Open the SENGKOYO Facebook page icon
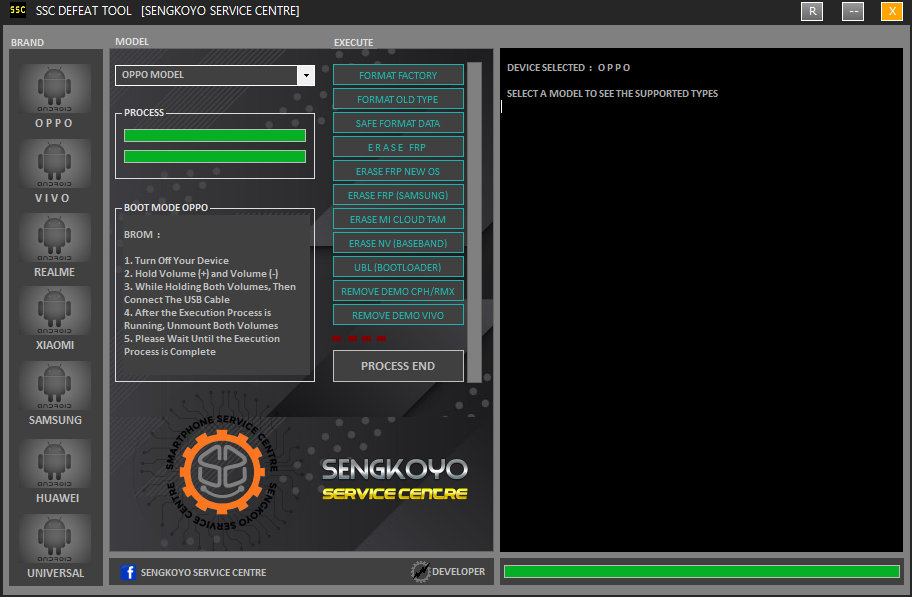Screen dimensions: 912x597 coord(130,572)
